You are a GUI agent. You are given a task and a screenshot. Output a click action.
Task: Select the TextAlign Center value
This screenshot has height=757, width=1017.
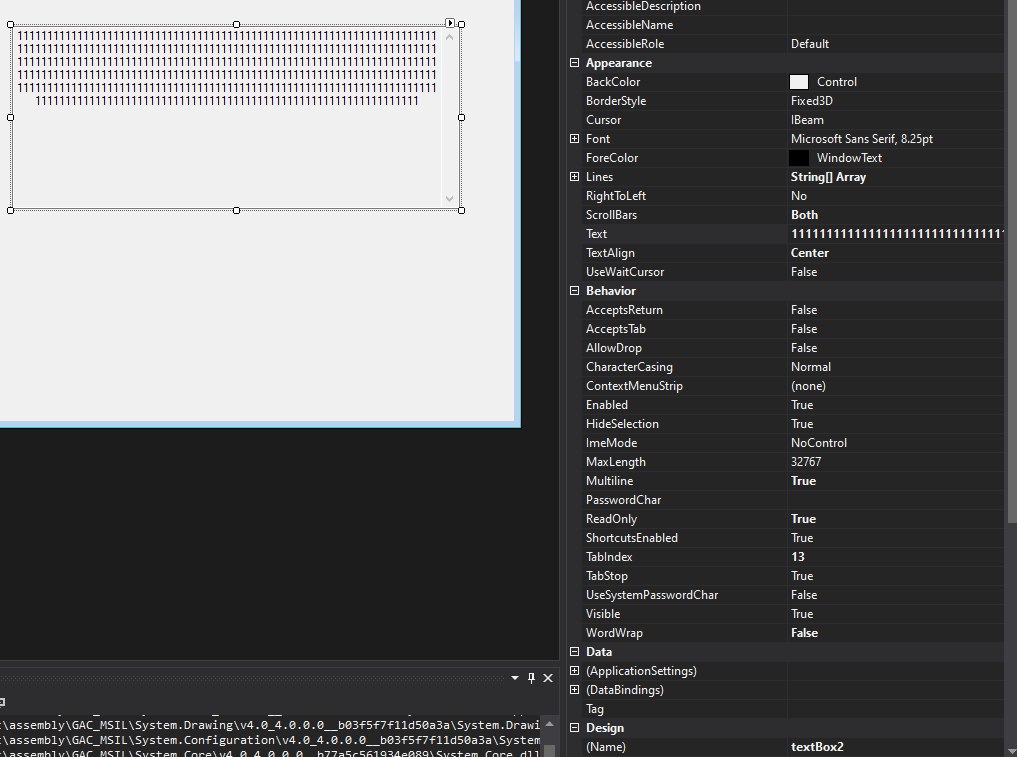click(809, 253)
